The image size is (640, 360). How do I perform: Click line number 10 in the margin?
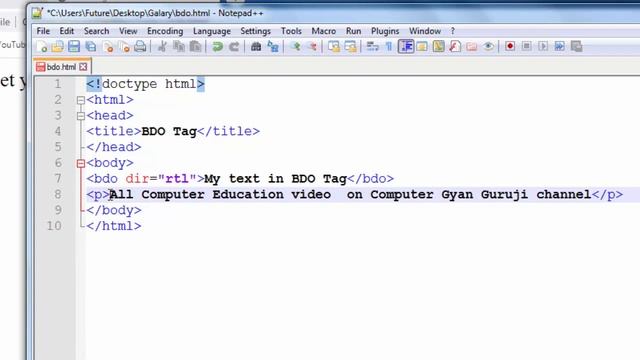tap(54, 226)
